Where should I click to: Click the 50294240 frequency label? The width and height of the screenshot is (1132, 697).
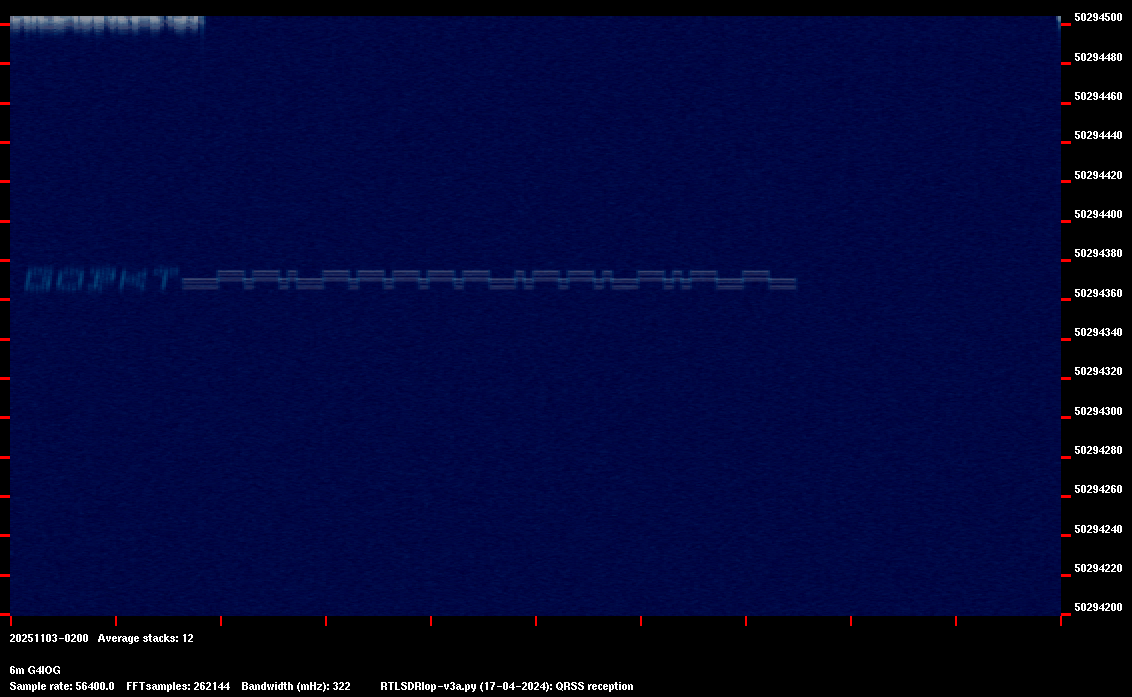click(x=1098, y=529)
